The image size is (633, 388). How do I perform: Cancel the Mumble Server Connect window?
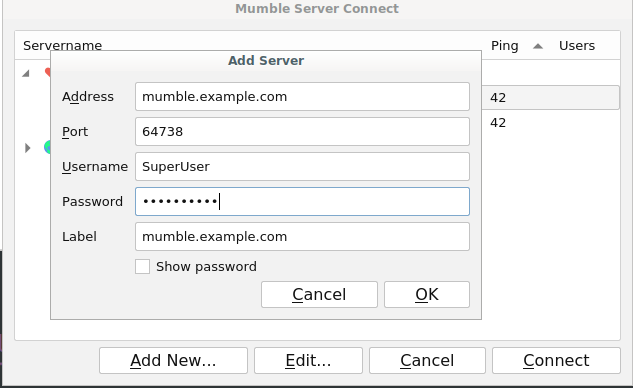point(427,361)
